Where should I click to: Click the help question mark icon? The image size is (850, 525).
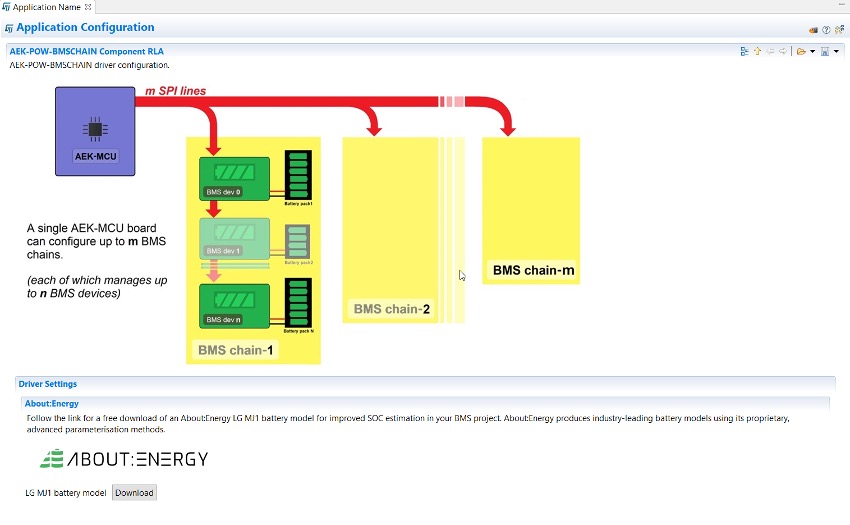point(826,29)
